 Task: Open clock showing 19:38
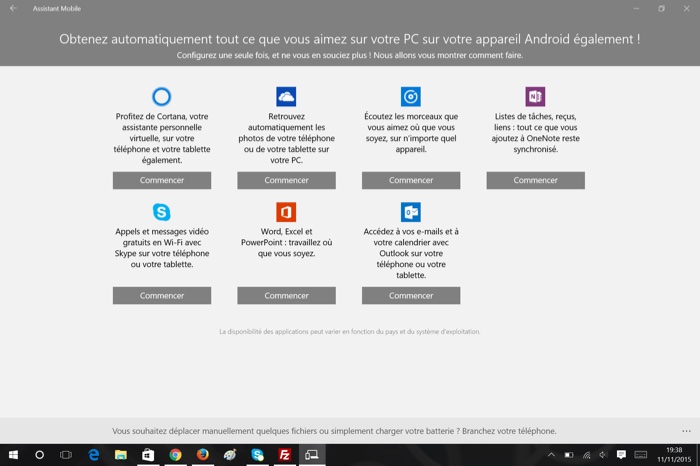pyautogui.click(x=674, y=455)
